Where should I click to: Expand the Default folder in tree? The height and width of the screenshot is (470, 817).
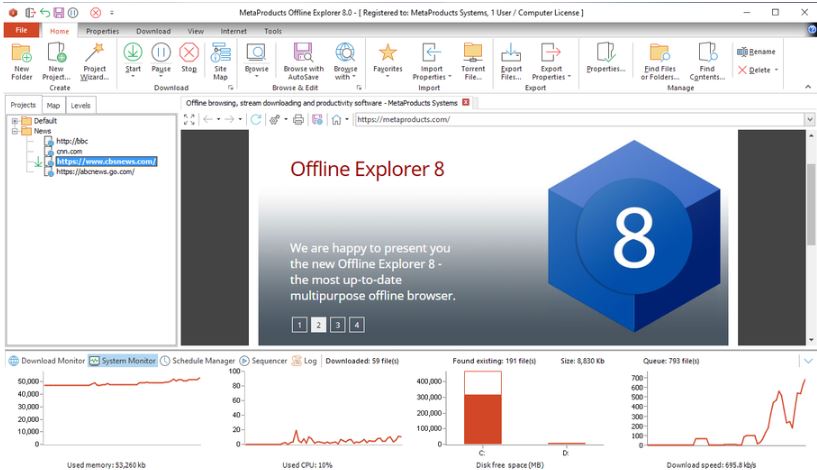tap(15, 121)
